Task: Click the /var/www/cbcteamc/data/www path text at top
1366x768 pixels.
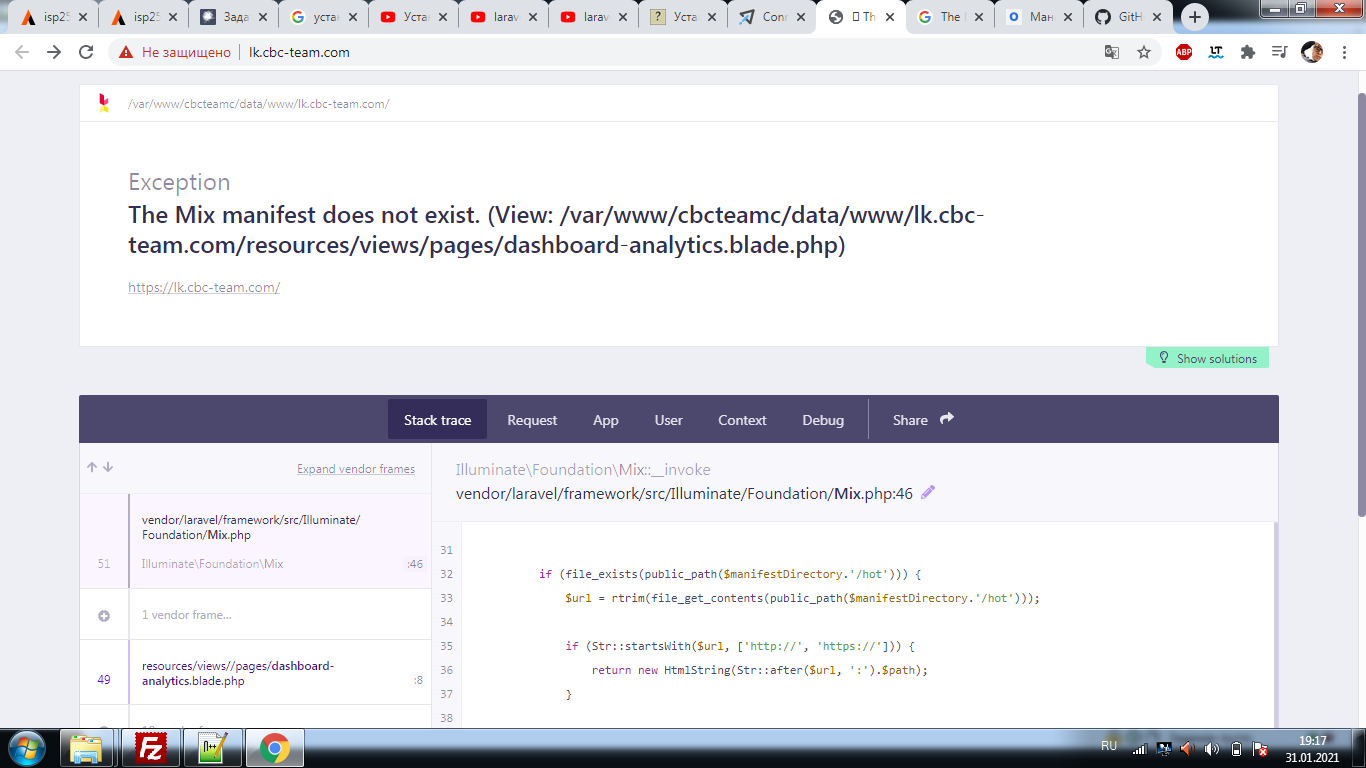Action: pyautogui.click(x=258, y=104)
